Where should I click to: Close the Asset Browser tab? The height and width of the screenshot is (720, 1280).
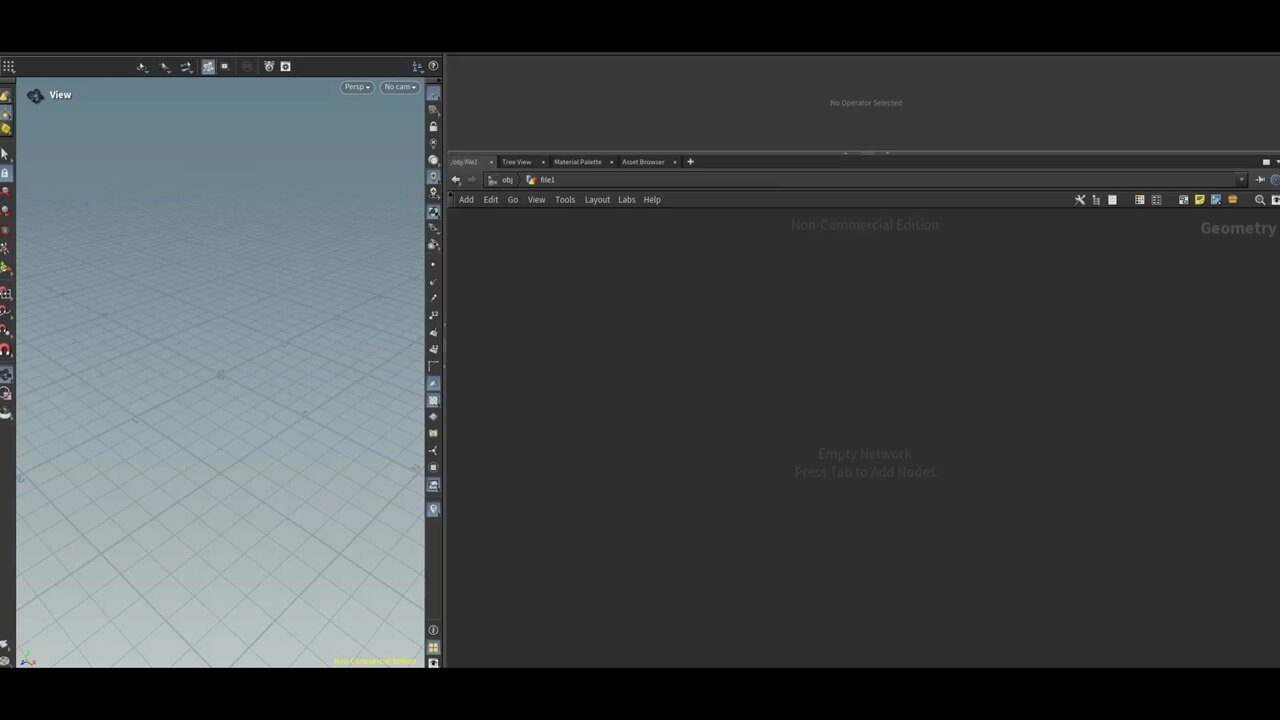tap(675, 162)
